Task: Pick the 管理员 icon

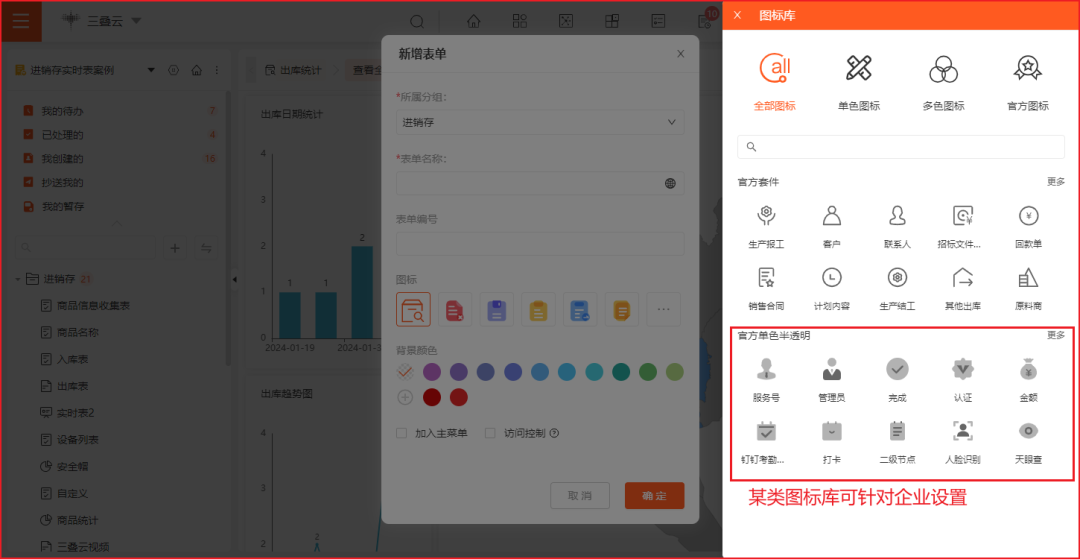Action: [x=831, y=369]
